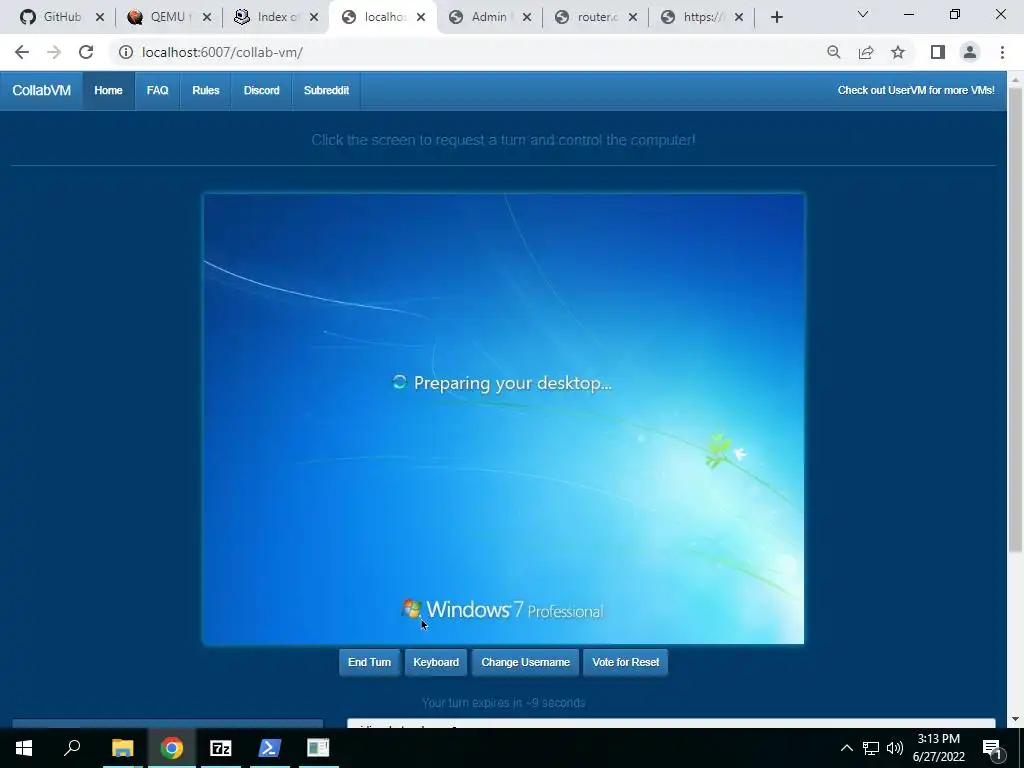The height and width of the screenshot is (768, 1024).
Task: Switch to the Index of tab
Action: click(276, 17)
